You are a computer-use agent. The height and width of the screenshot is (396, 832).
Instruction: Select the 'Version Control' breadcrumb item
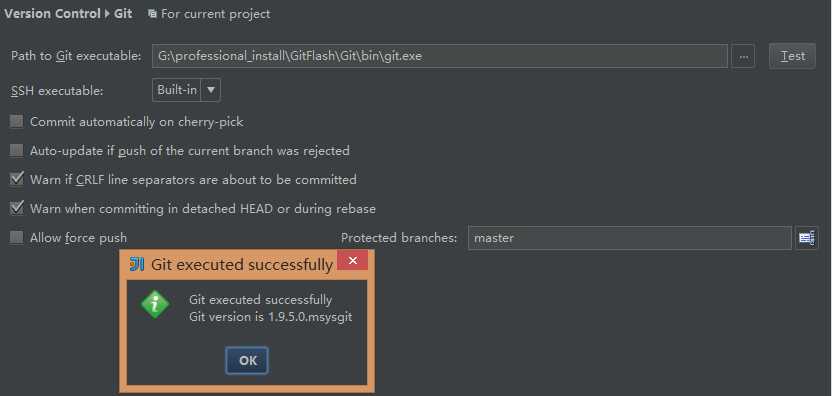point(52,14)
